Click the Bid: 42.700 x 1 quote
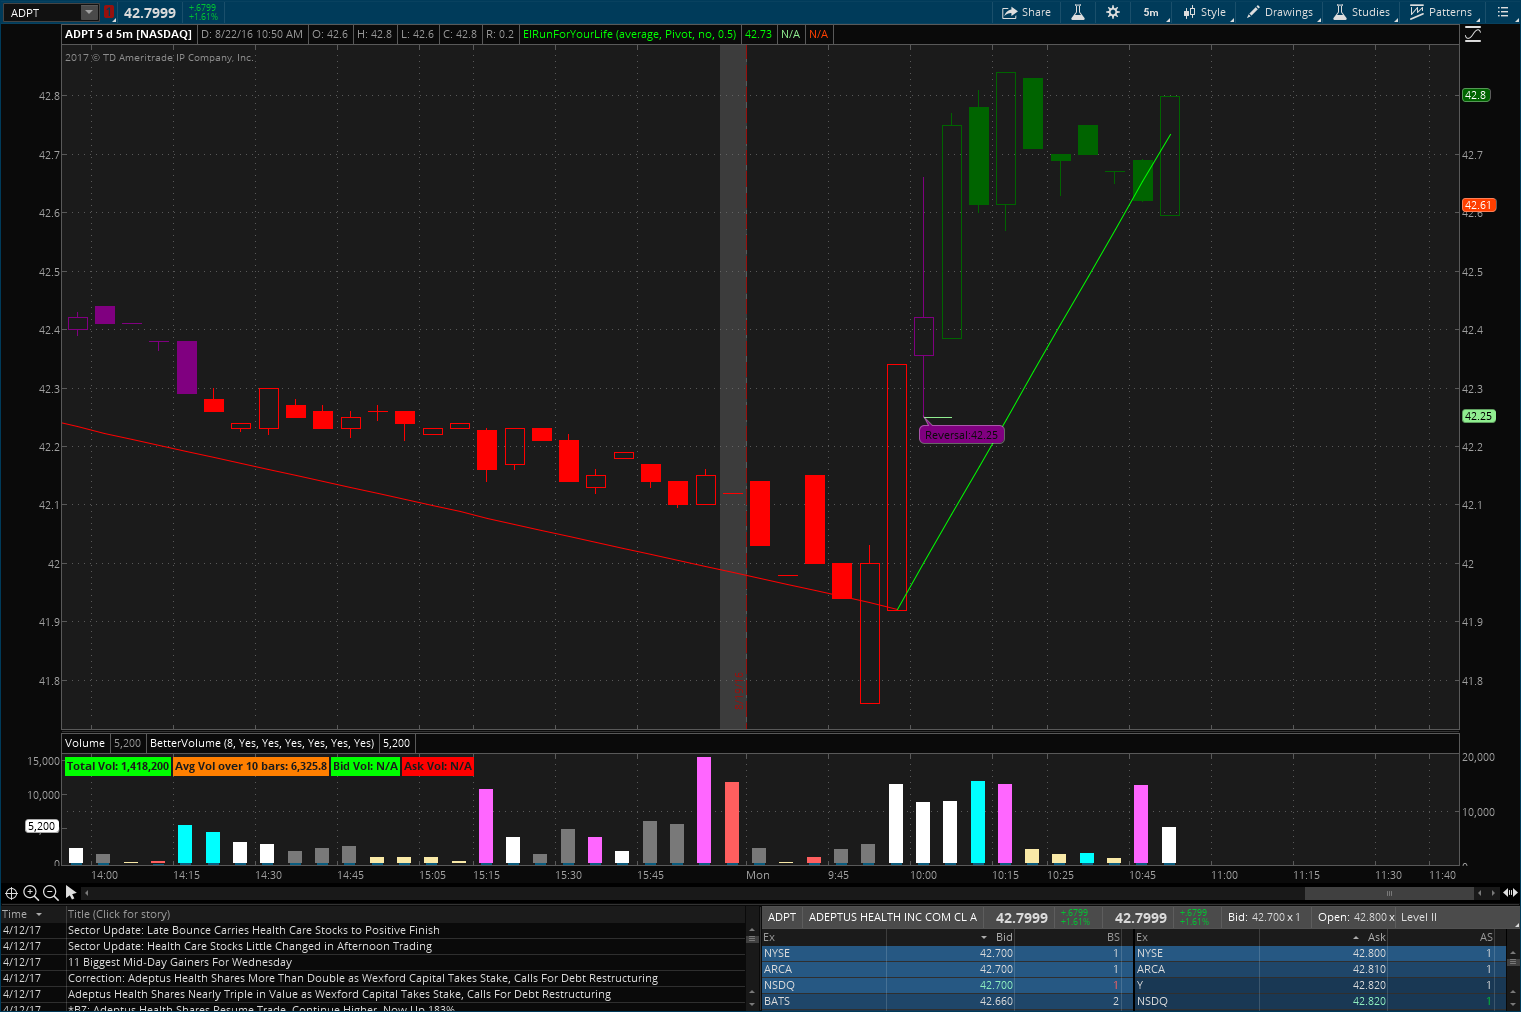This screenshot has height=1012, width=1521. 1264,917
